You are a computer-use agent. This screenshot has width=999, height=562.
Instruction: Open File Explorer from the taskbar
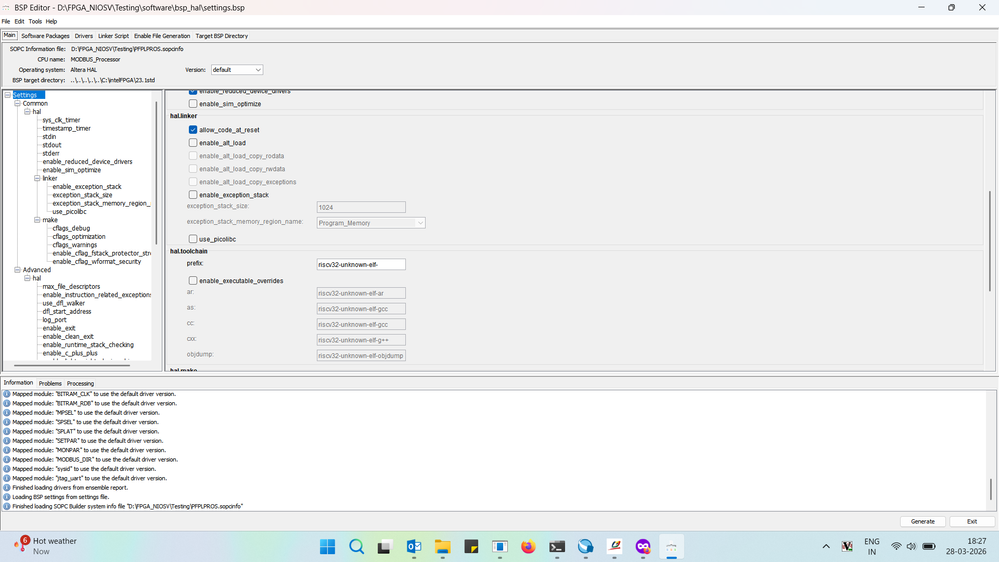tap(443, 547)
